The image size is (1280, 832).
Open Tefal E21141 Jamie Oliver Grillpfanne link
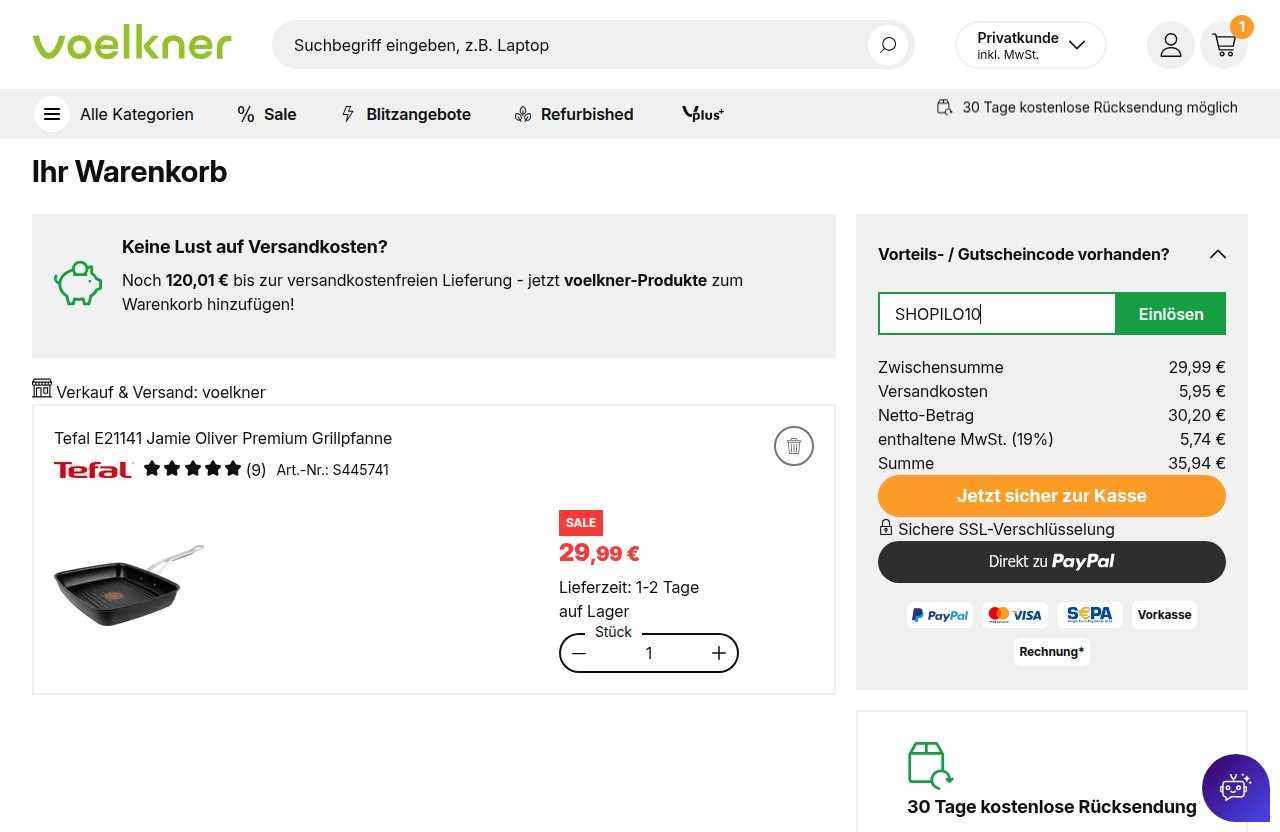223,438
